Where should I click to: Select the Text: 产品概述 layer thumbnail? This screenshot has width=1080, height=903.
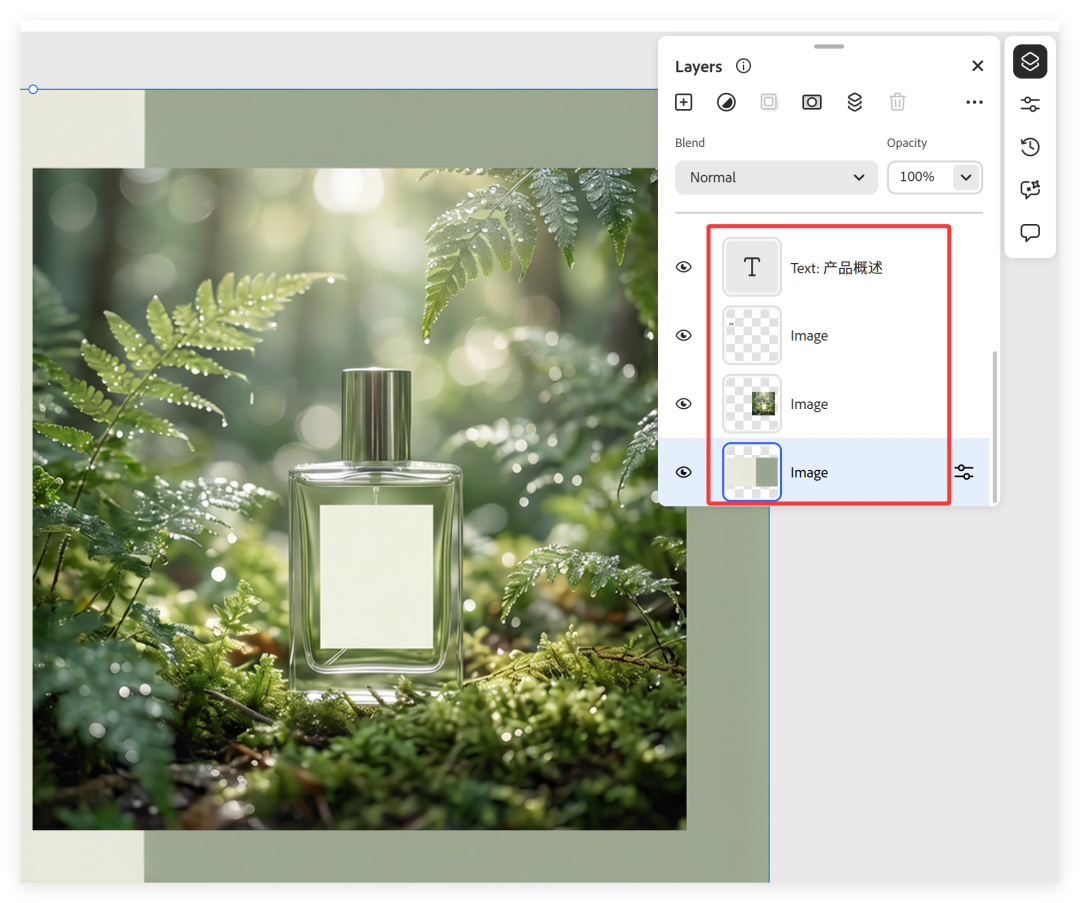pos(752,267)
